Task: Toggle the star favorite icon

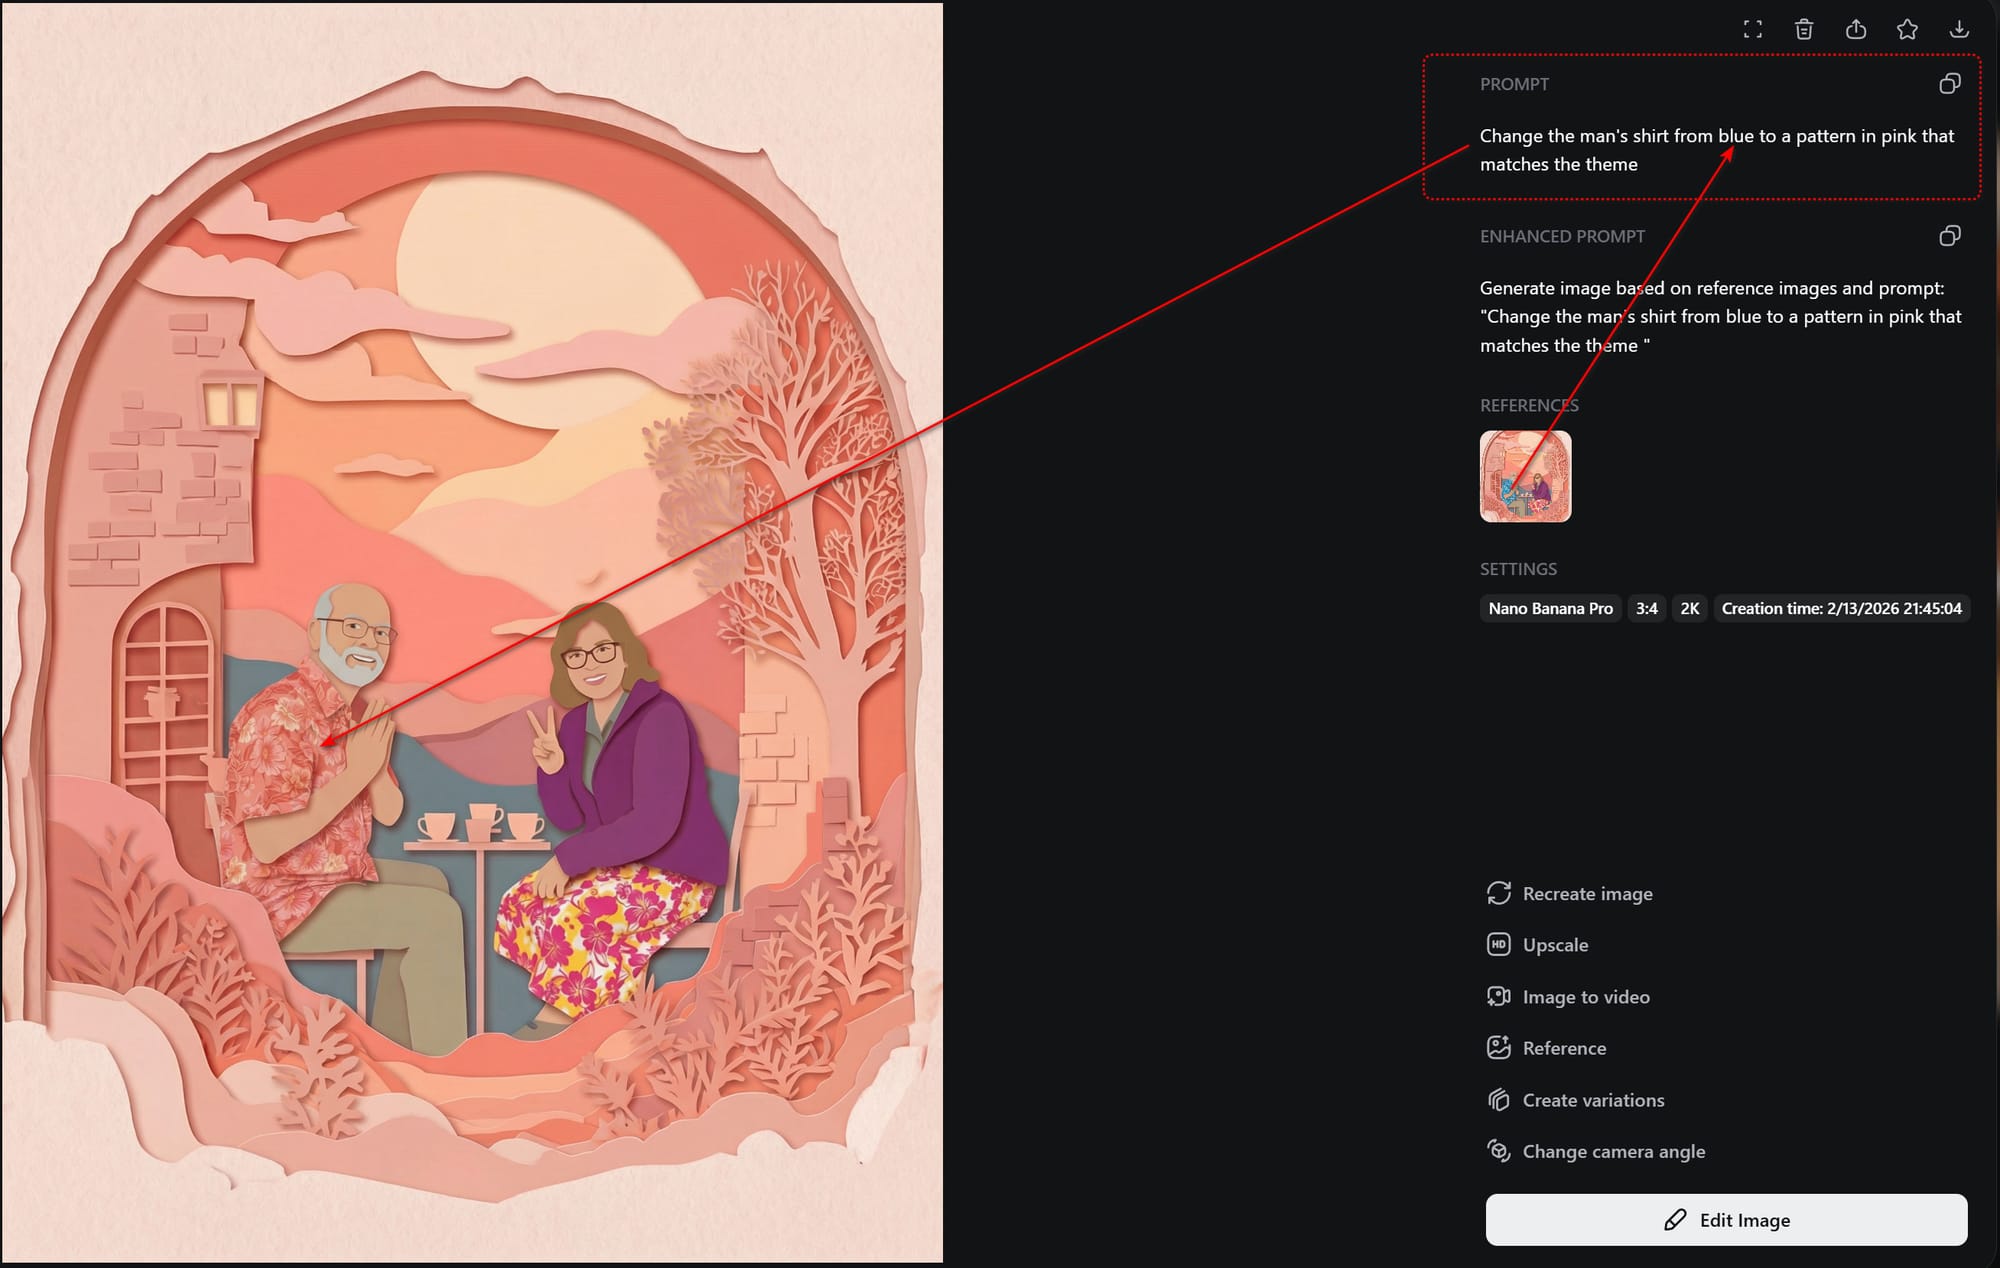Action: [1907, 29]
